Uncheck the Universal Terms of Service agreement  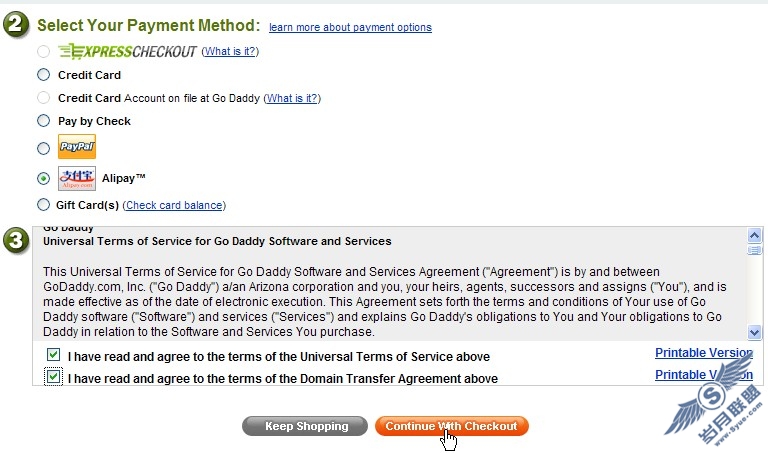(x=53, y=355)
